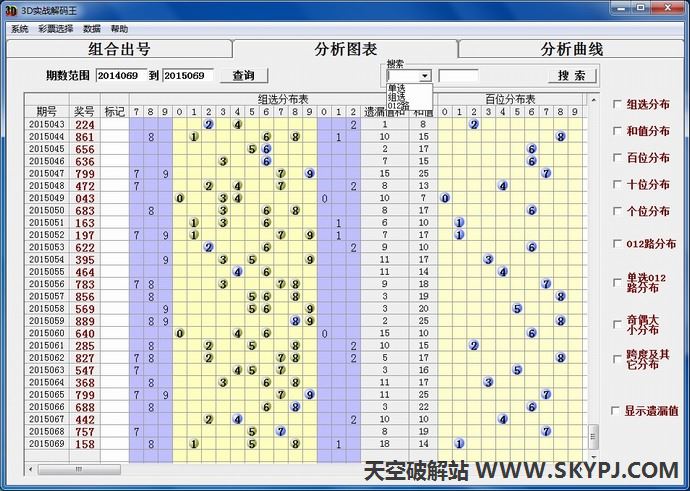The height and width of the screenshot is (491, 690).
Task: Open the 系统 menu
Action: (x=19, y=29)
